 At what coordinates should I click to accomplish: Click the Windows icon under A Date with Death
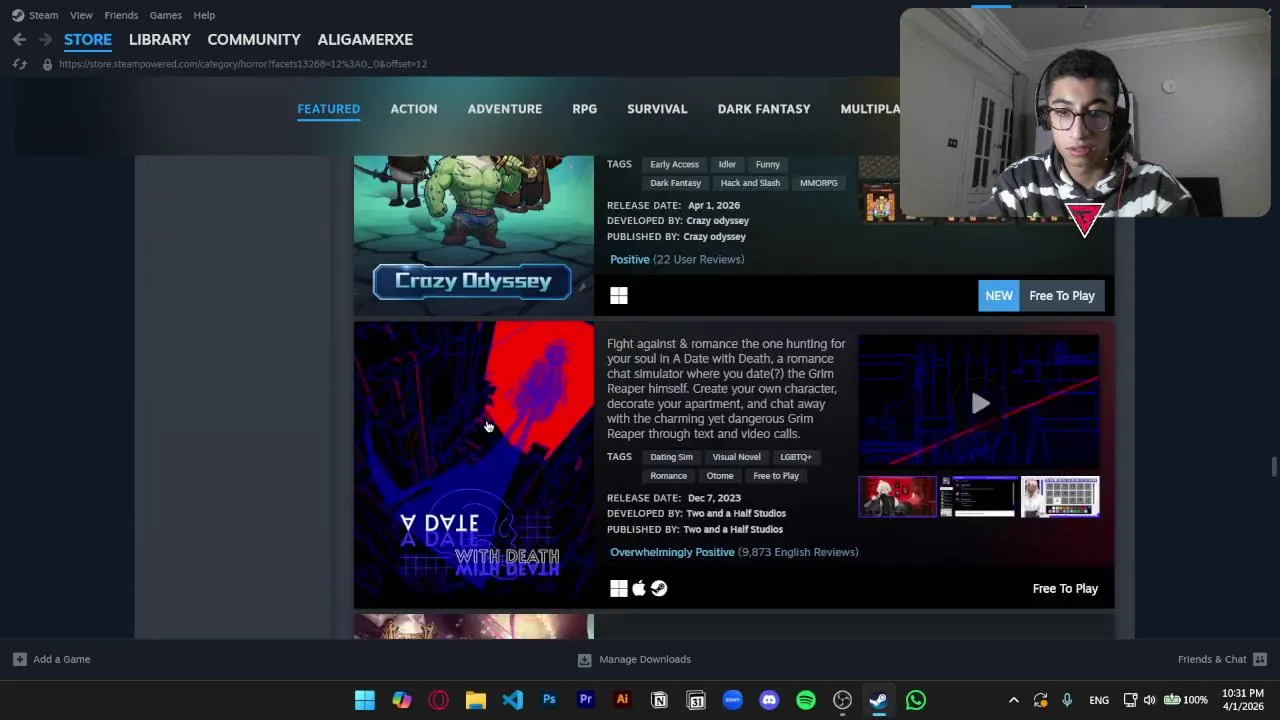pos(619,588)
